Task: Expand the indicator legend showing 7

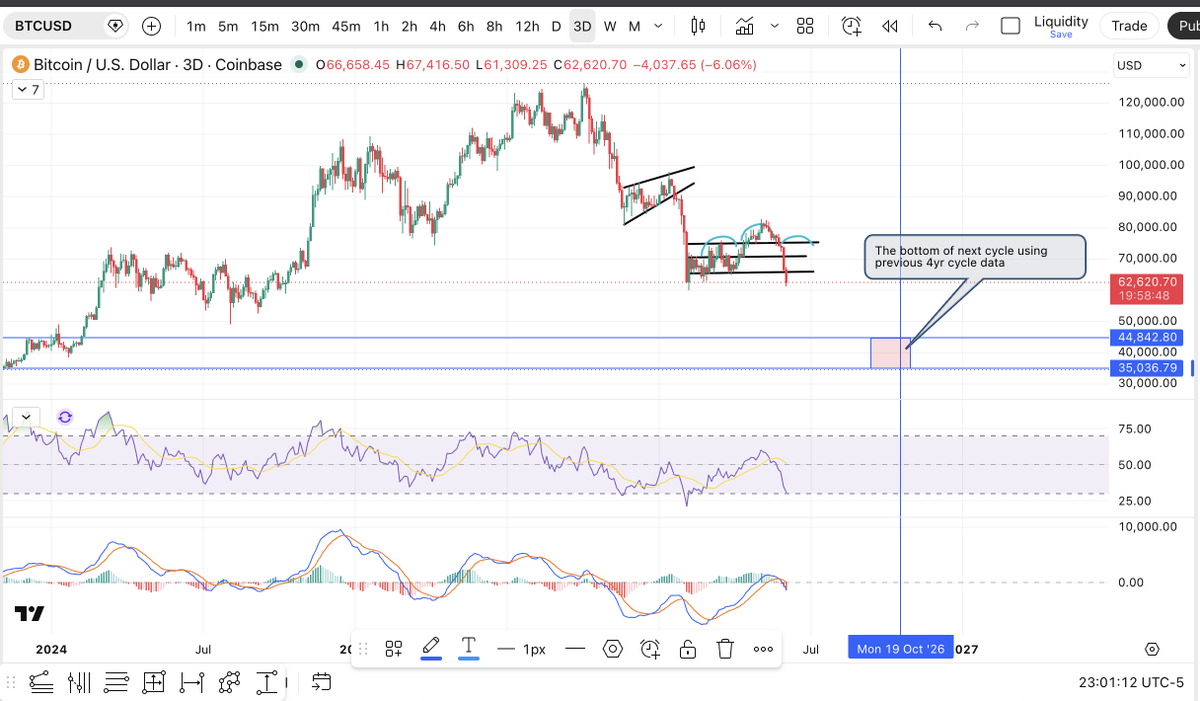Action: tap(26, 90)
